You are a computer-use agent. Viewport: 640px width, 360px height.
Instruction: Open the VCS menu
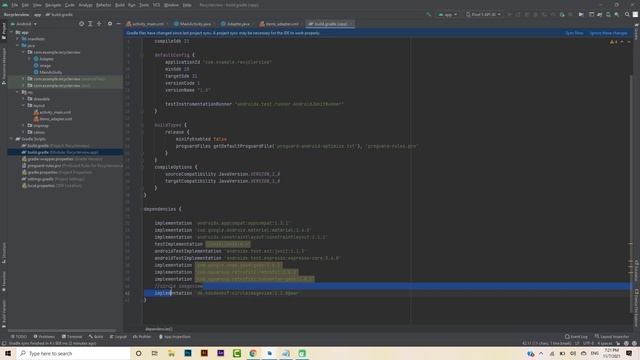156,5
